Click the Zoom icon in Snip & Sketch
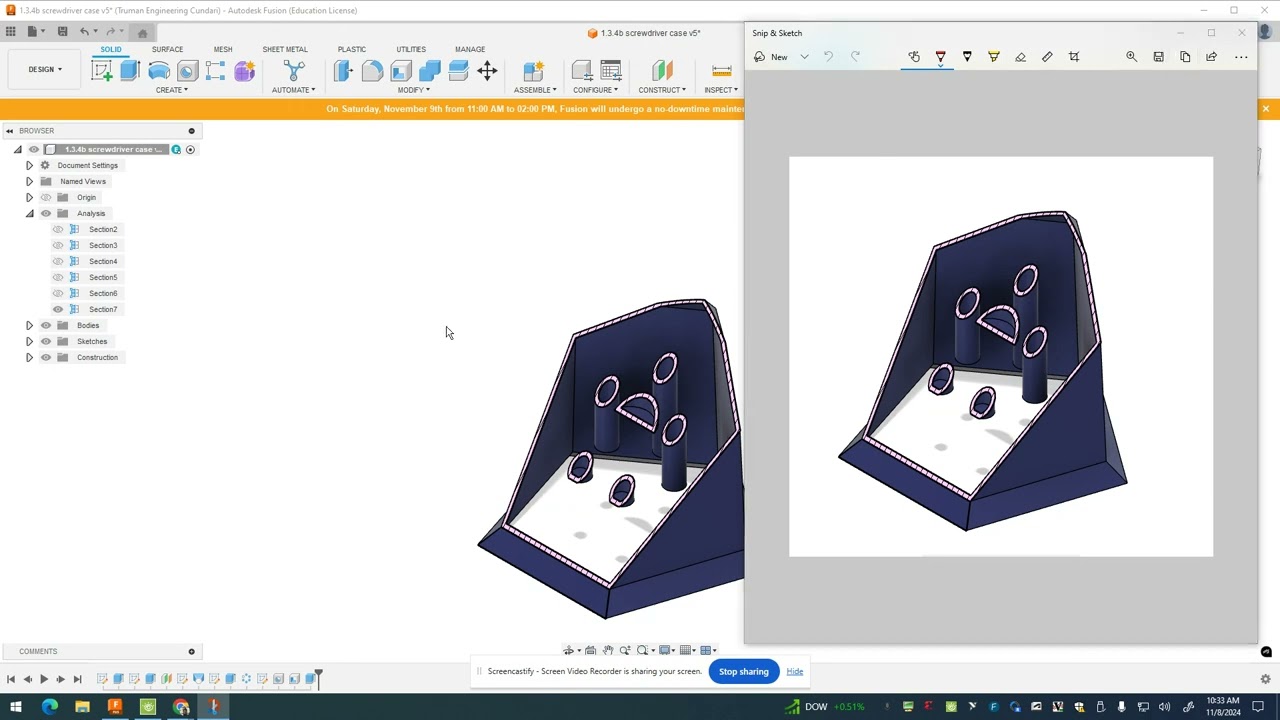Image resolution: width=1280 pixels, height=720 pixels. click(1132, 57)
